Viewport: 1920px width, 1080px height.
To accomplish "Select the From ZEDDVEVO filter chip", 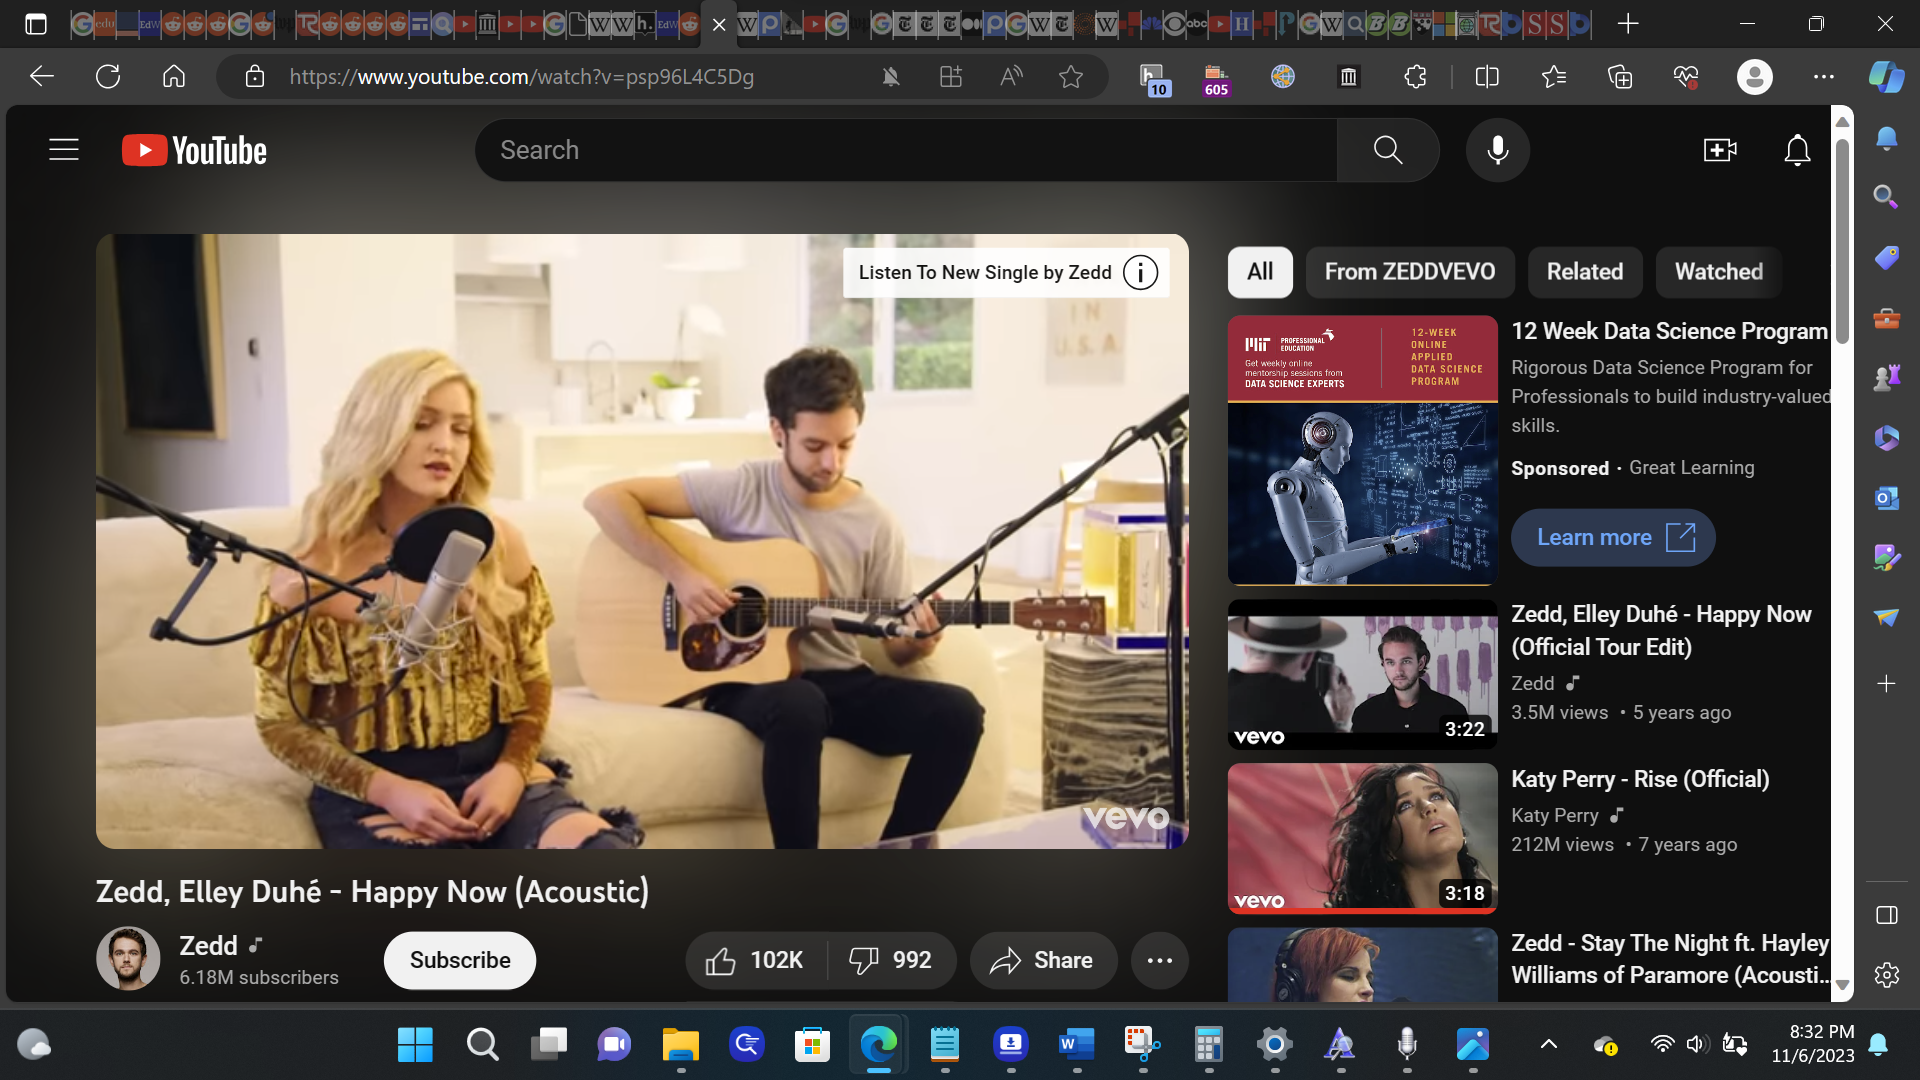I will [x=1409, y=272].
